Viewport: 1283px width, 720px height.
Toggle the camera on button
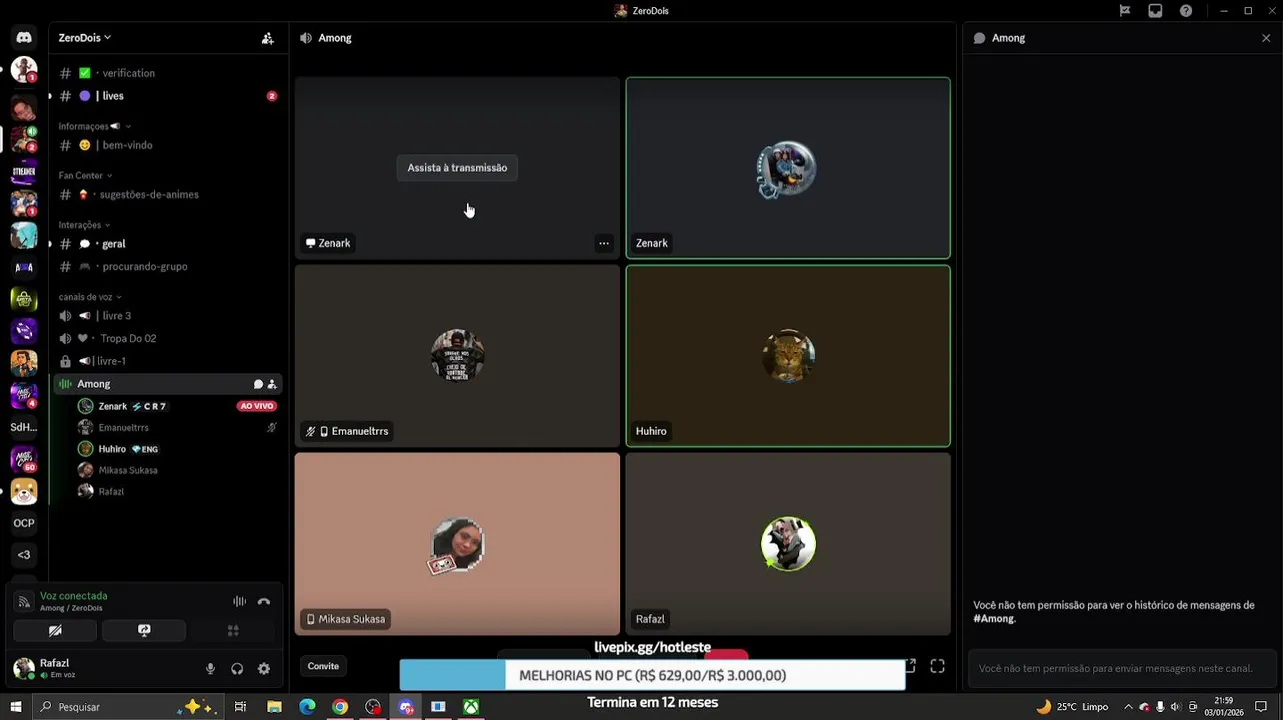(x=55, y=631)
